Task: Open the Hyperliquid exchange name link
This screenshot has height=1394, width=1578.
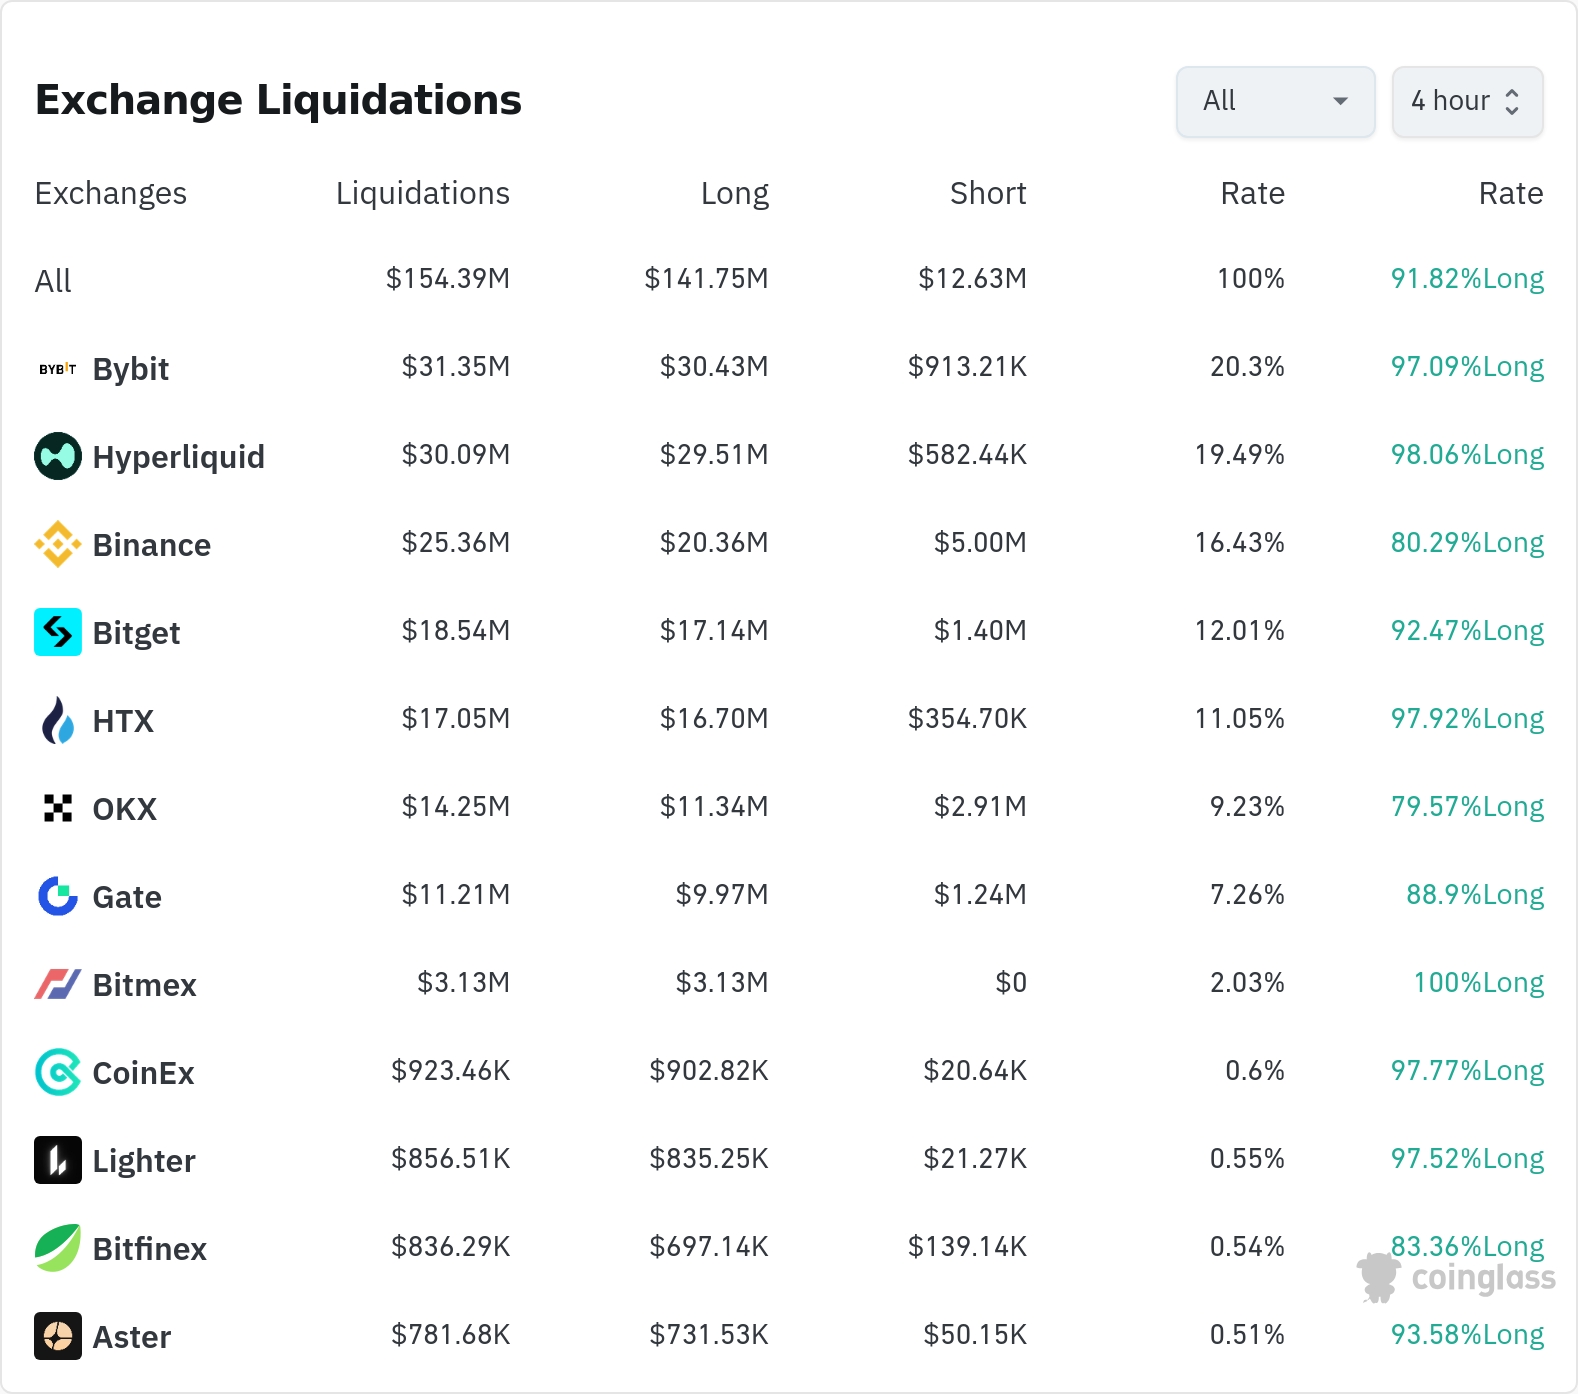Action: tap(178, 457)
